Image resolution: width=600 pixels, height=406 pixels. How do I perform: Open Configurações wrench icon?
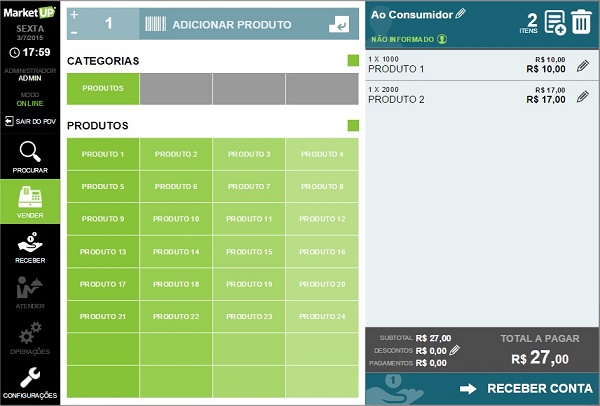click(x=30, y=380)
